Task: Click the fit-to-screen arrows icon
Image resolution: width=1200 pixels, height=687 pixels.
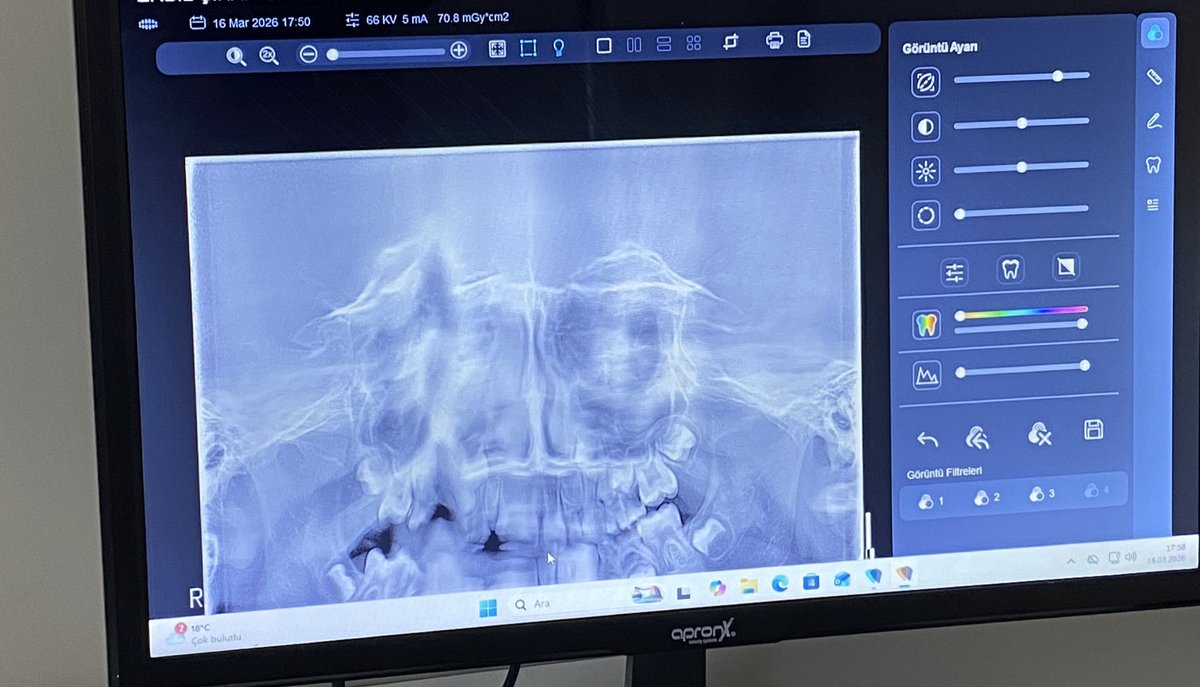Action: 497,49
